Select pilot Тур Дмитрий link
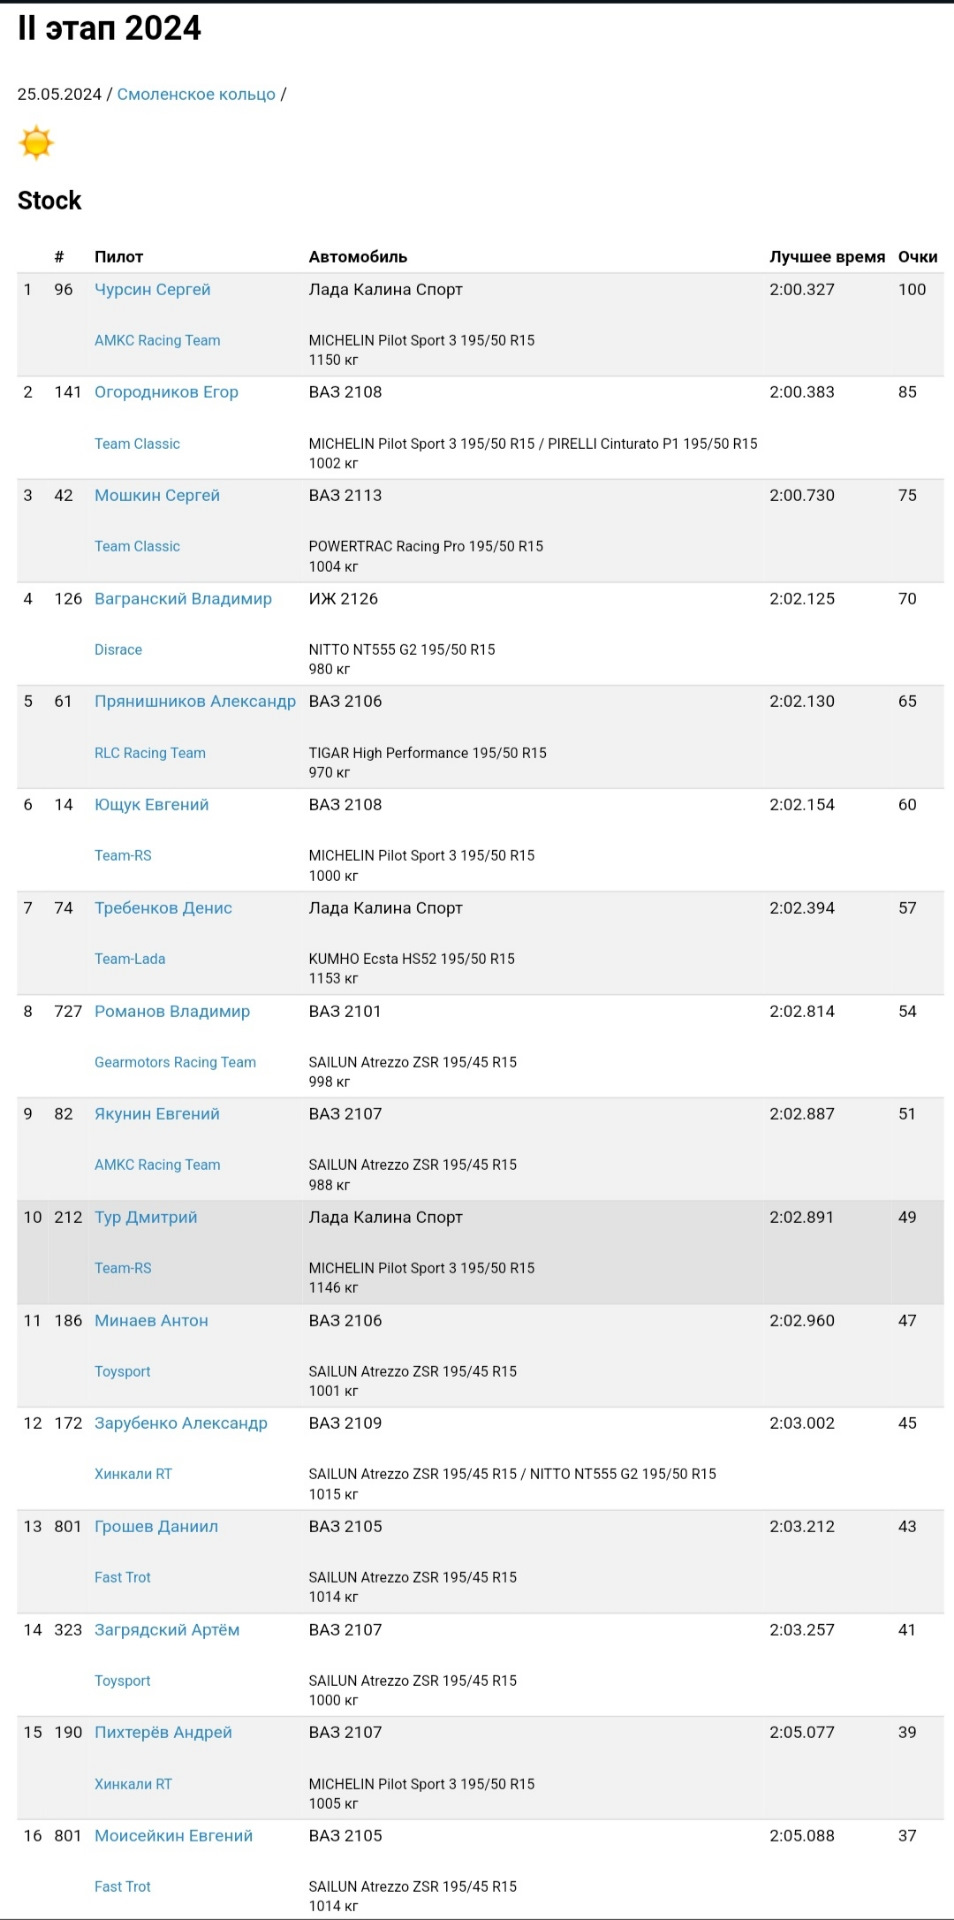Screen dimensions: 954x1920 pyautogui.click(x=146, y=1217)
